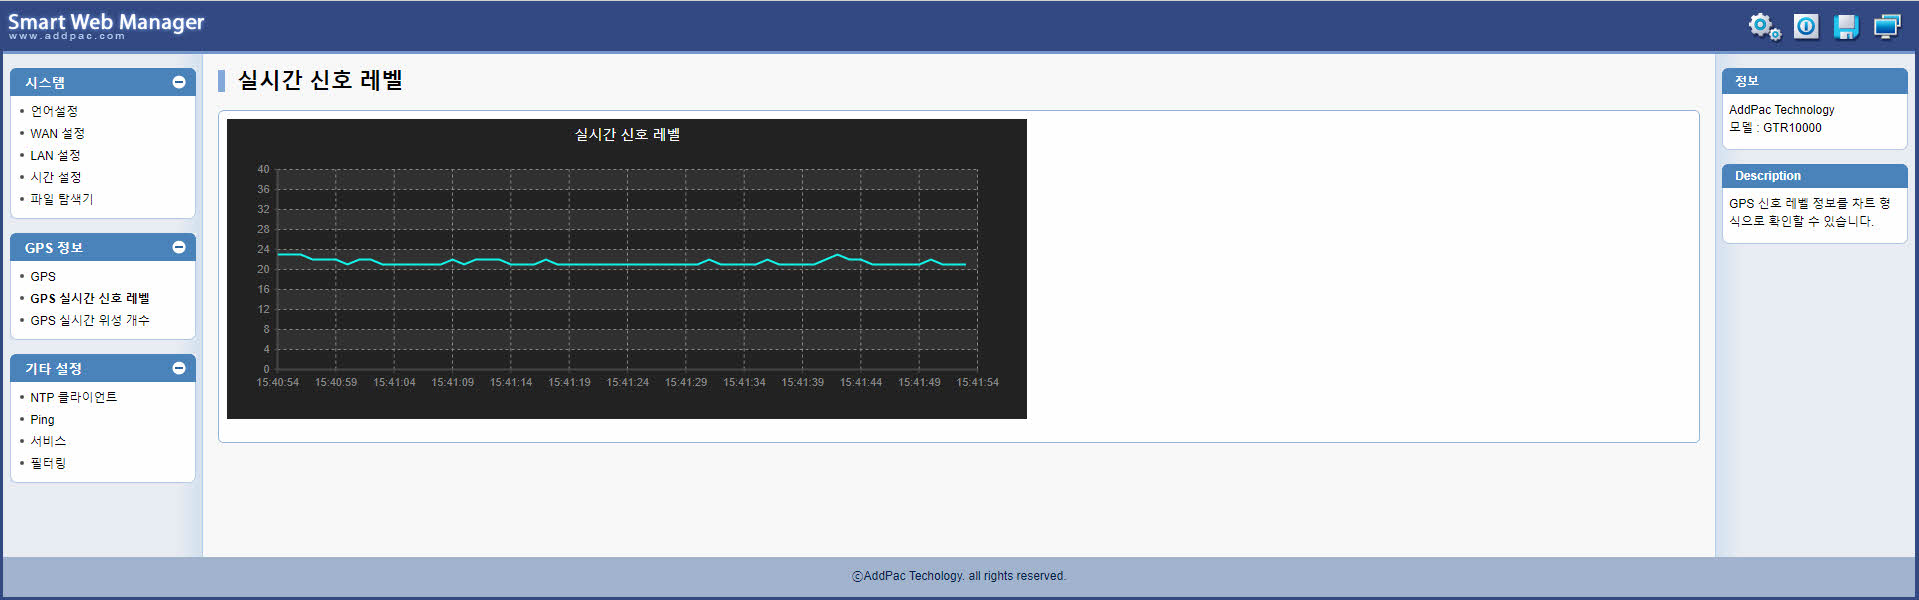Open GPS 실시간 위성 개수 page

tap(90, 320)
